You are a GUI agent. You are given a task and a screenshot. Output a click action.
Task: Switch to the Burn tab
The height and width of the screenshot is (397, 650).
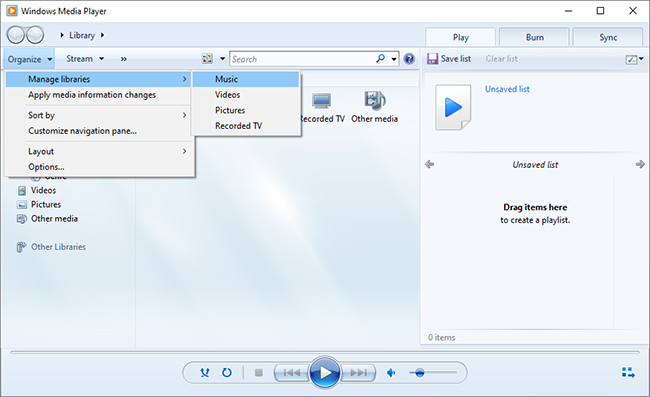point(534,37)
